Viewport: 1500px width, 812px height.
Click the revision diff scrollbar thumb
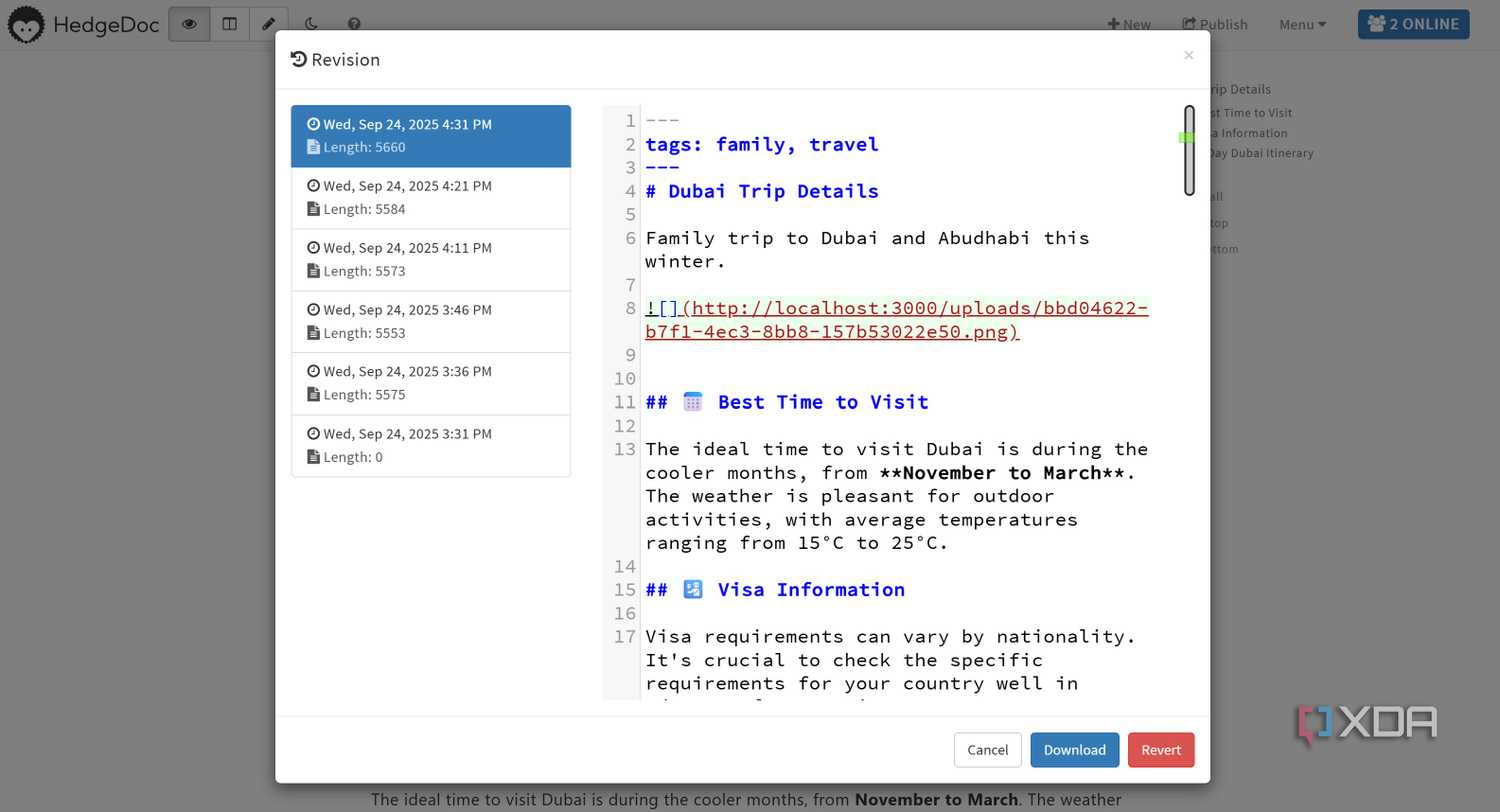1188,150
